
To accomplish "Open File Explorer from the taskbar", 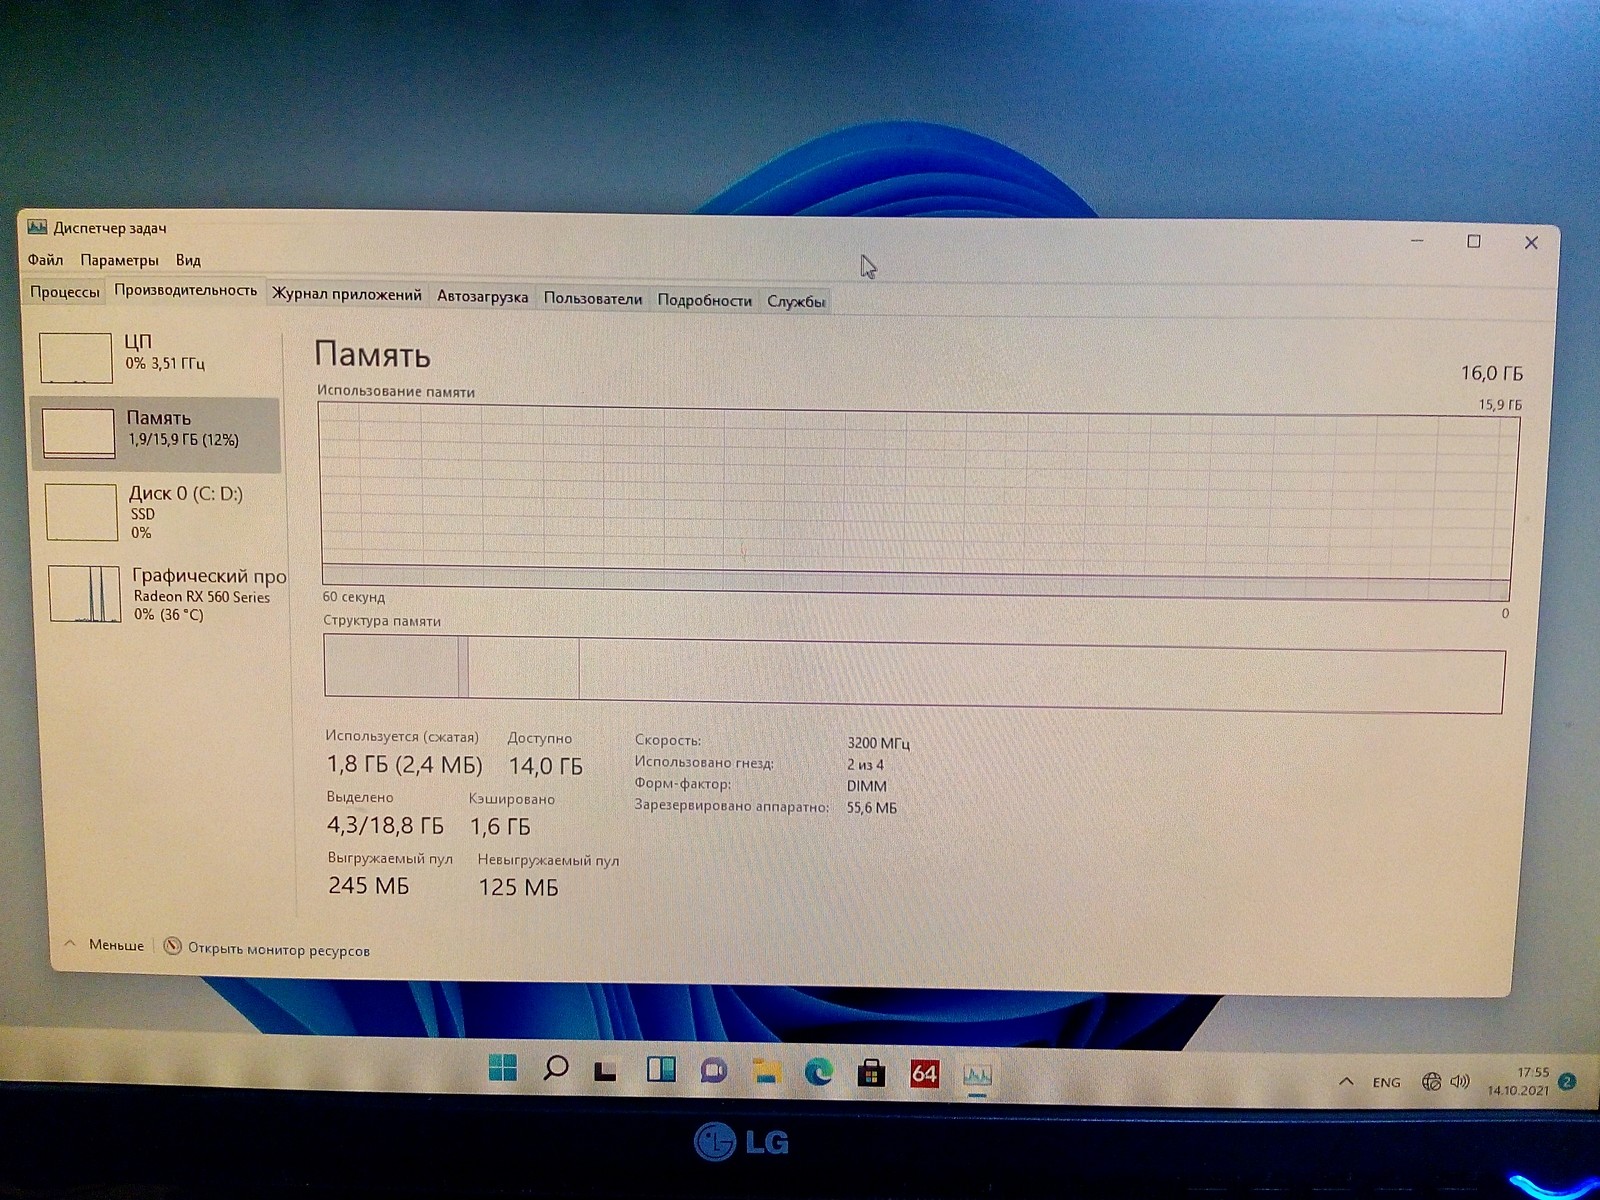I will point(767,1072).
